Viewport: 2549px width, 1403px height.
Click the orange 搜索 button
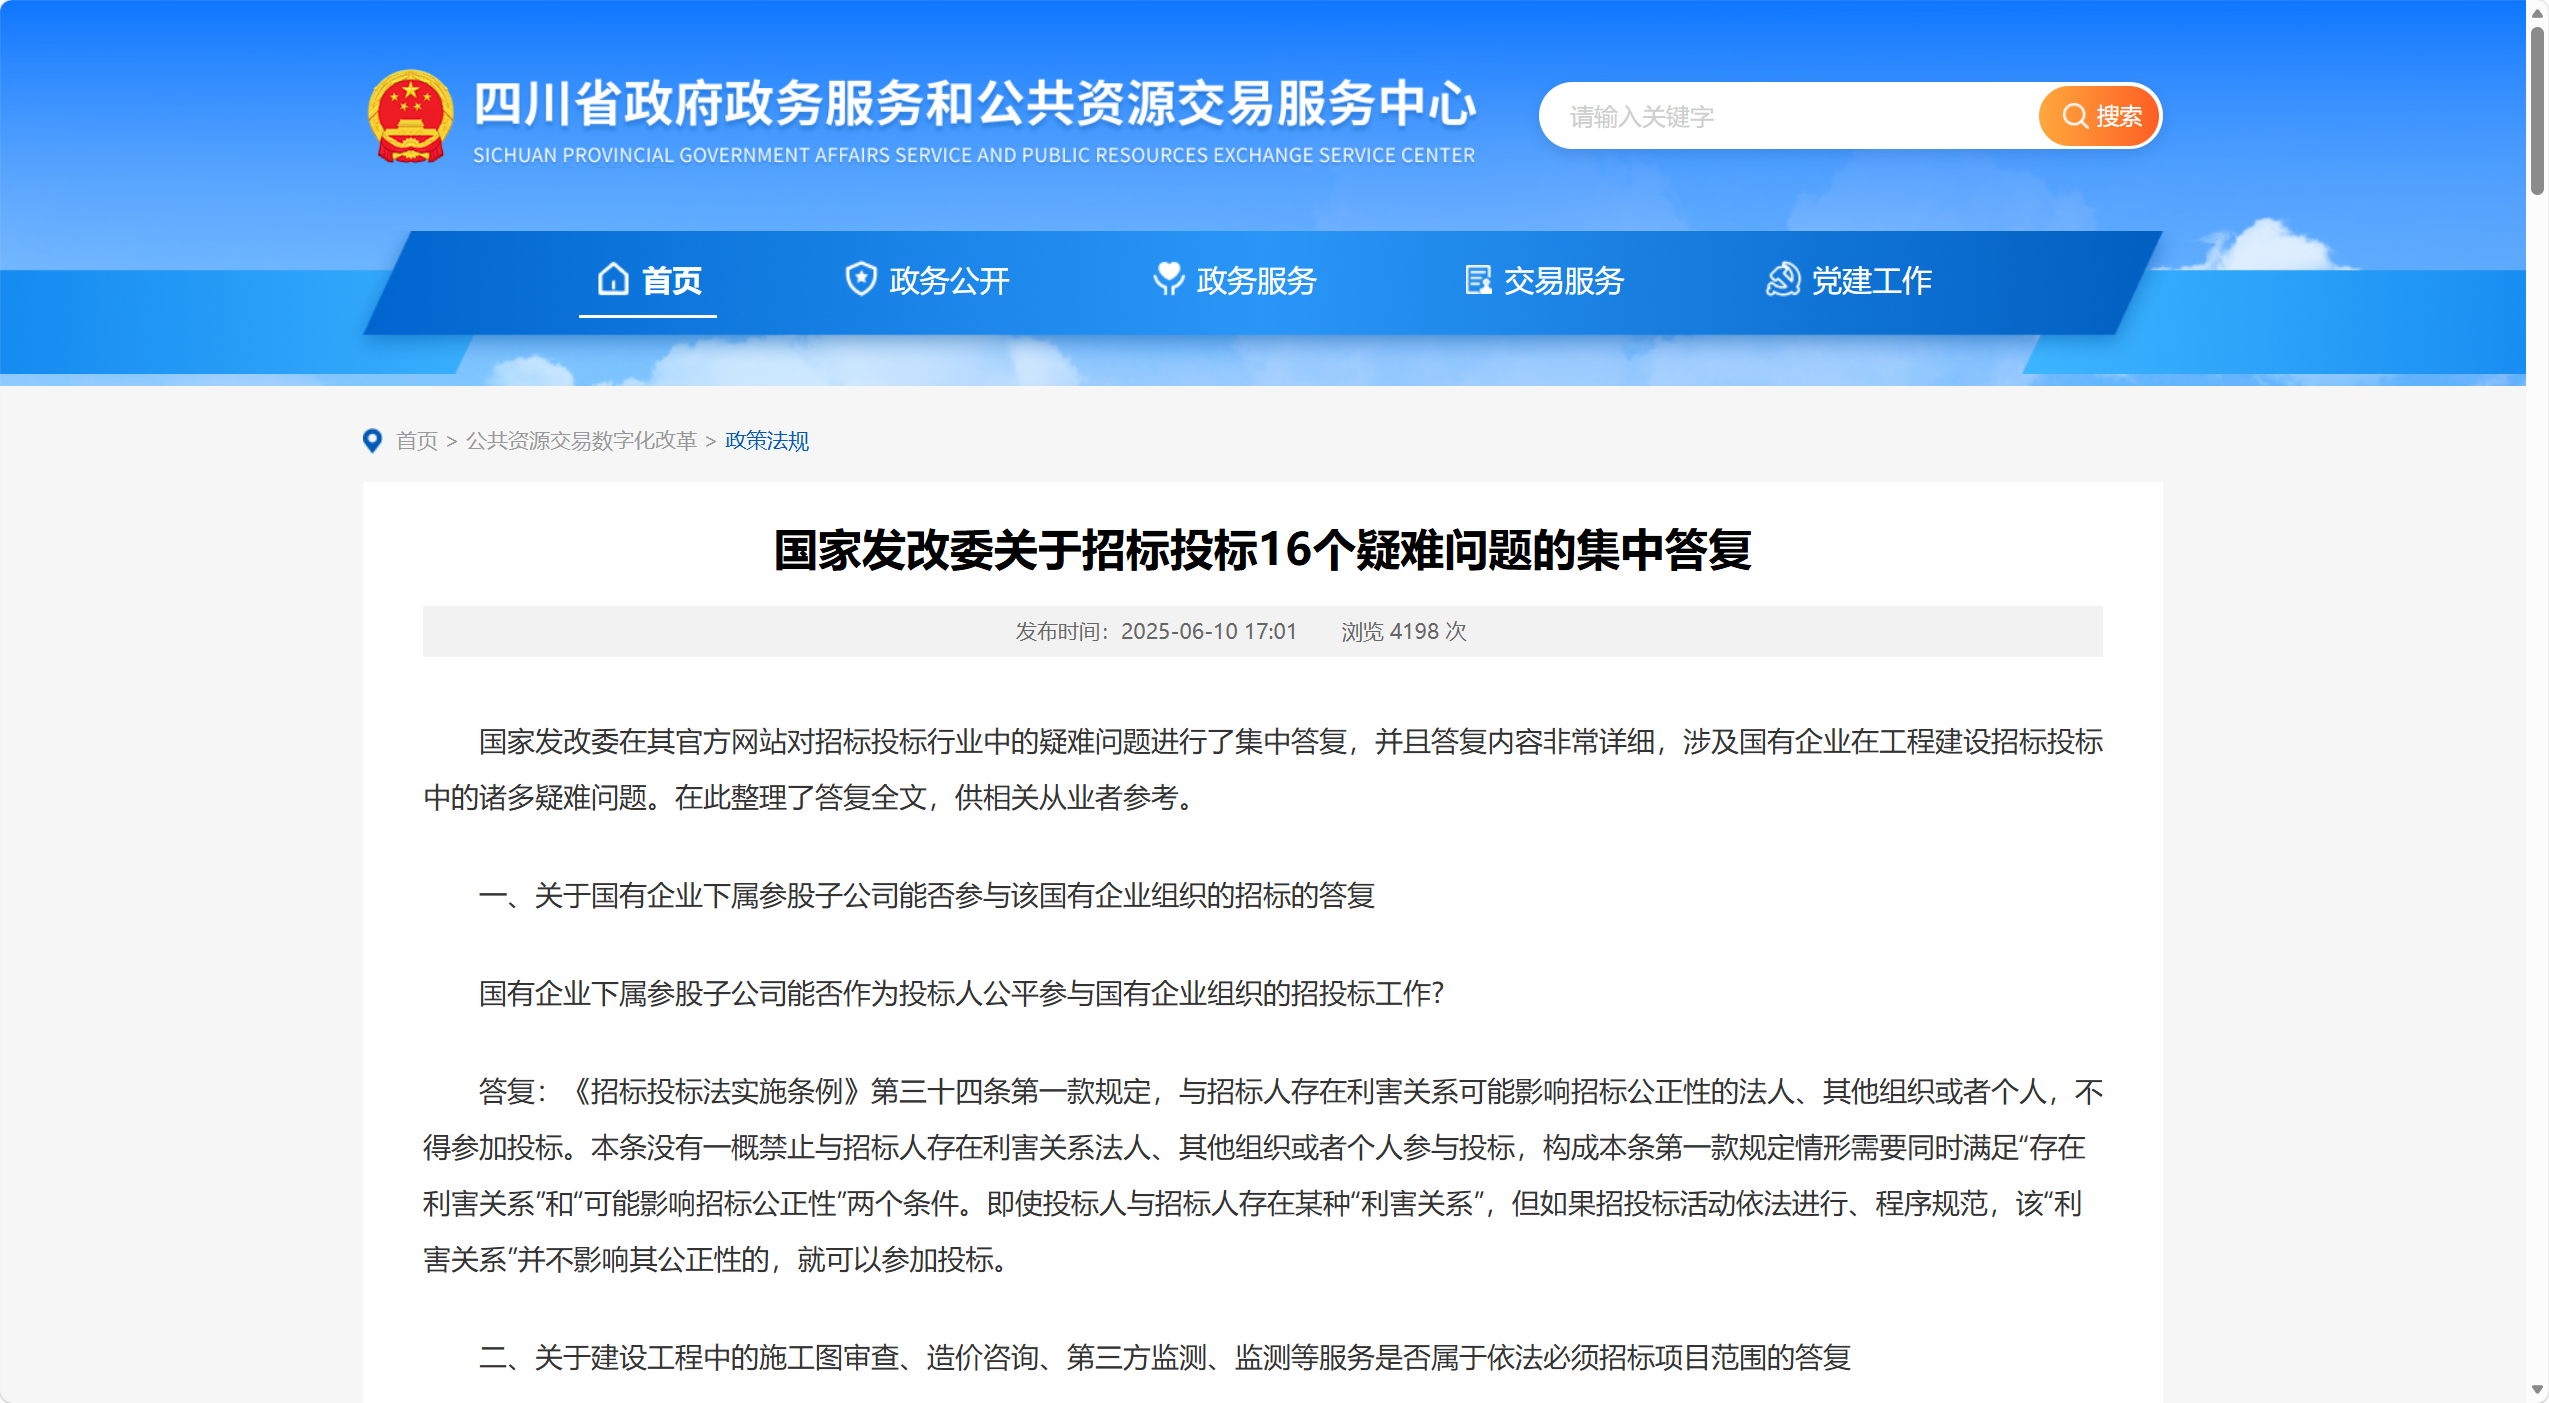click(2099, 116)
